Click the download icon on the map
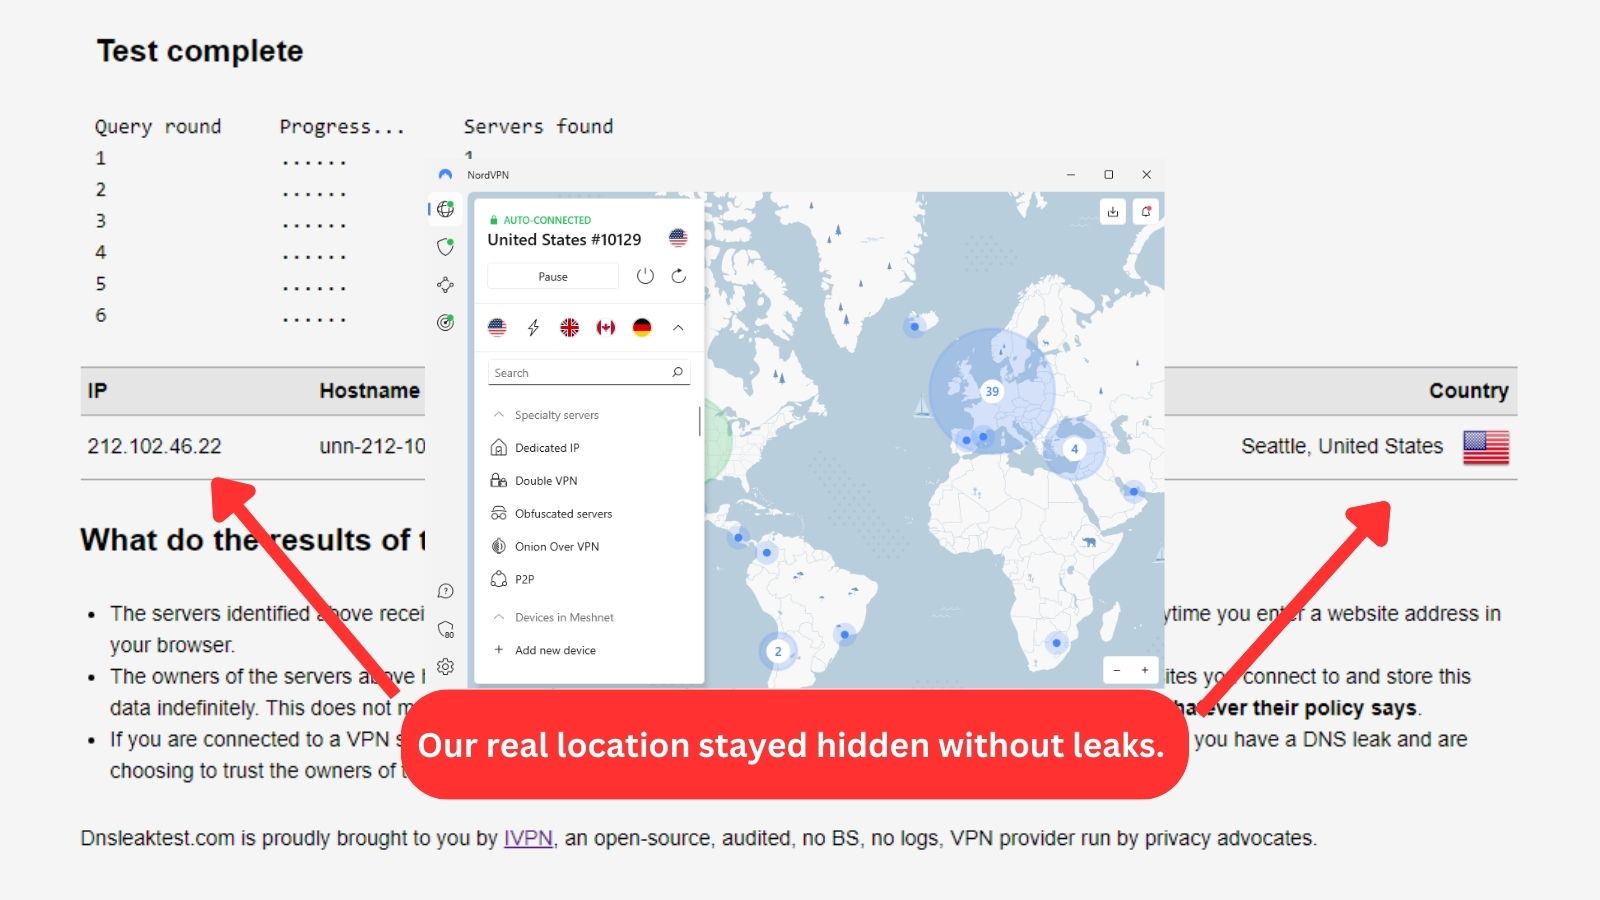The width and height of the screenshot is (1600, 900). (x=1113, y=212)
